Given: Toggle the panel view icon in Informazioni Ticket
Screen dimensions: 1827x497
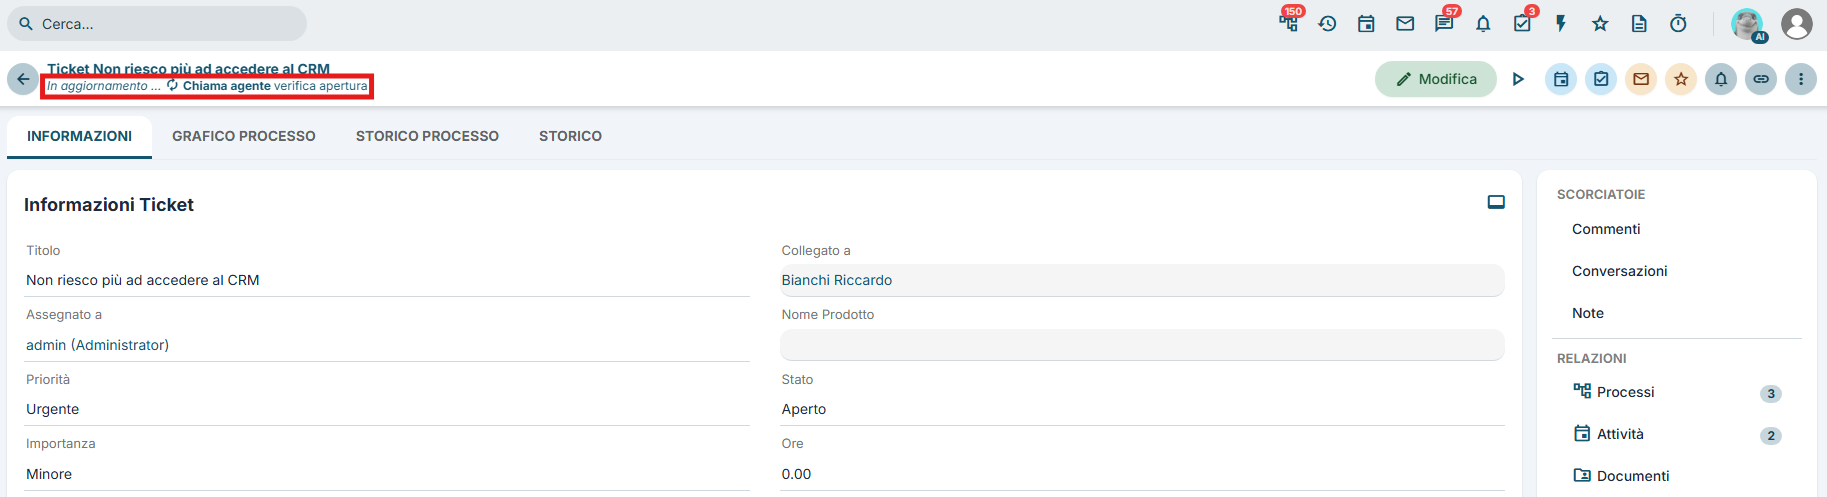Looking at the screenshot, I should (1496, 202).
